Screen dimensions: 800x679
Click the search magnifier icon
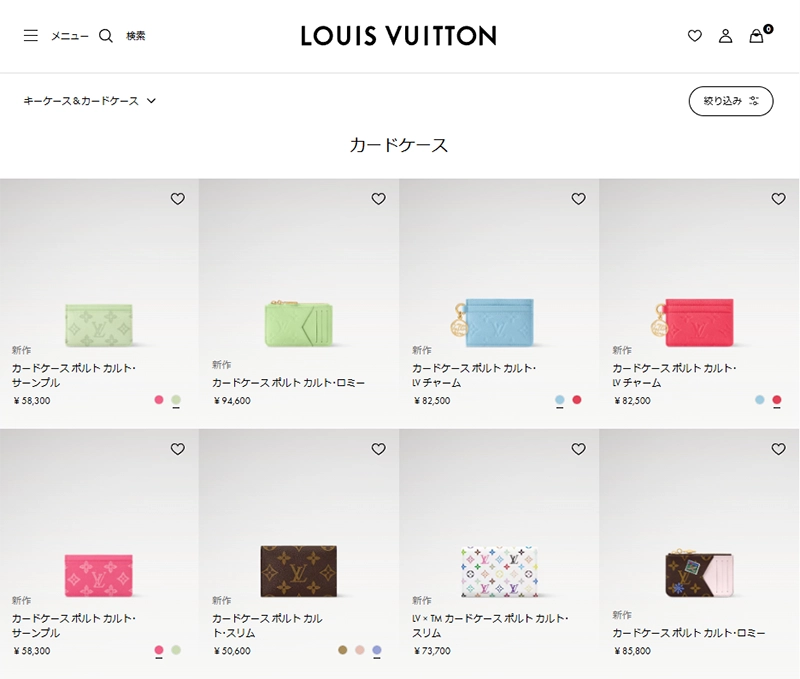pos(106,36)
